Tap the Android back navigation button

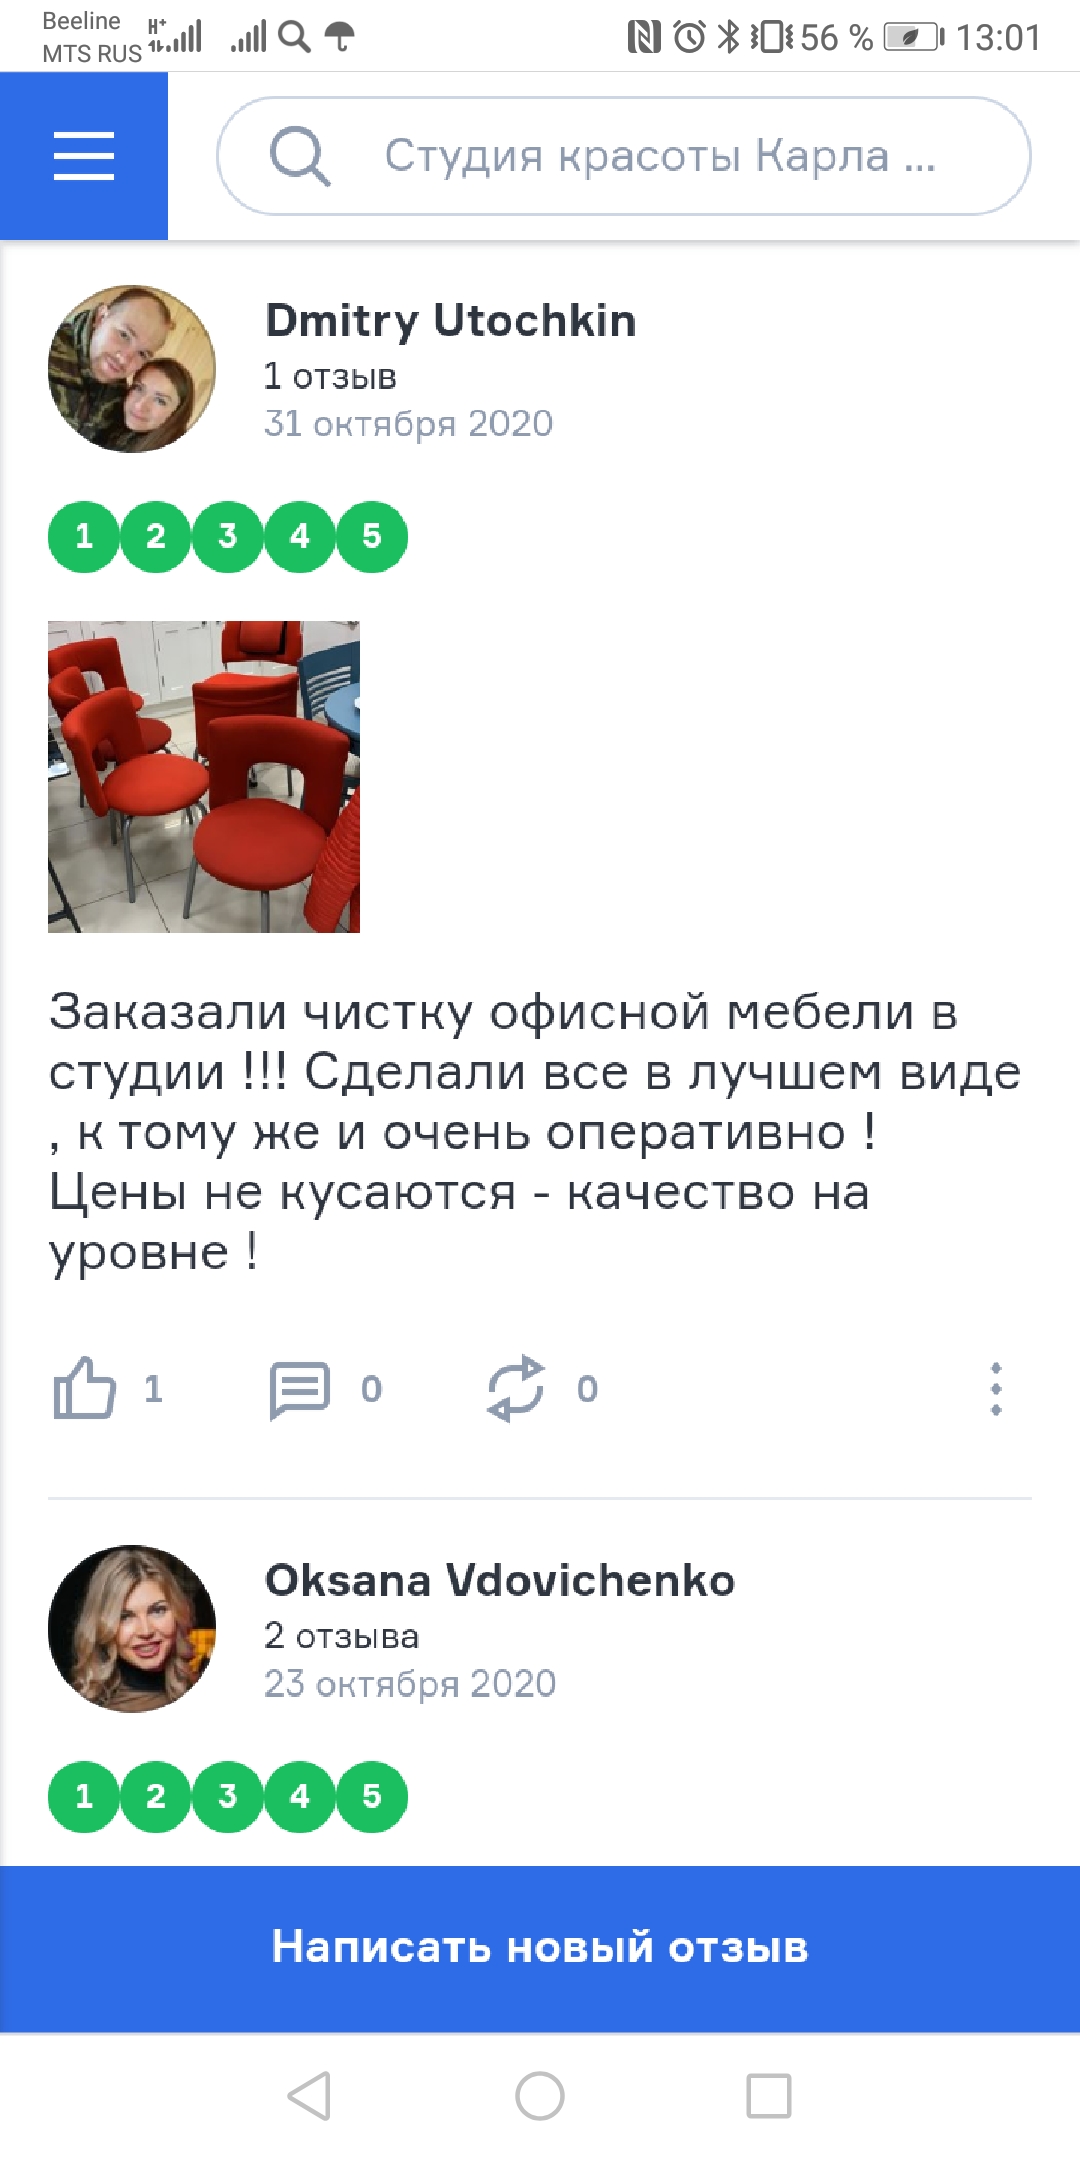coord(309,2095)
